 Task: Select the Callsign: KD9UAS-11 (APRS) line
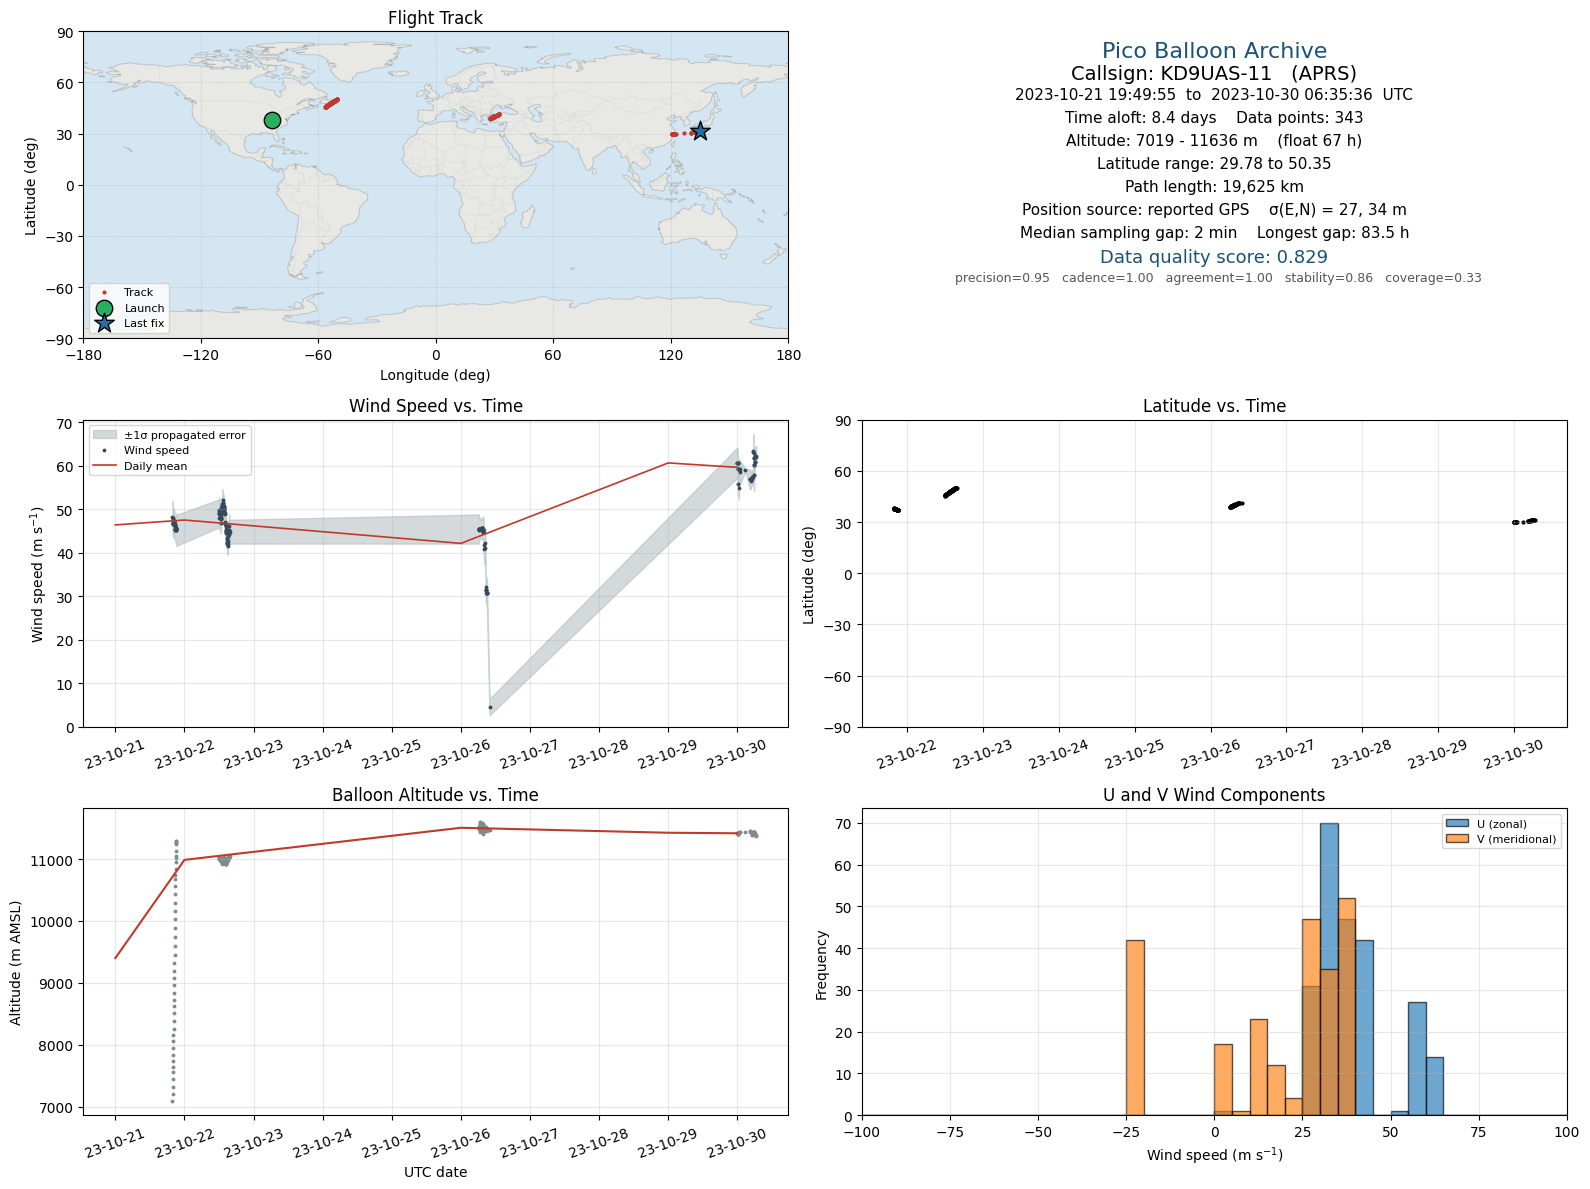click(x=1214, y=73)
